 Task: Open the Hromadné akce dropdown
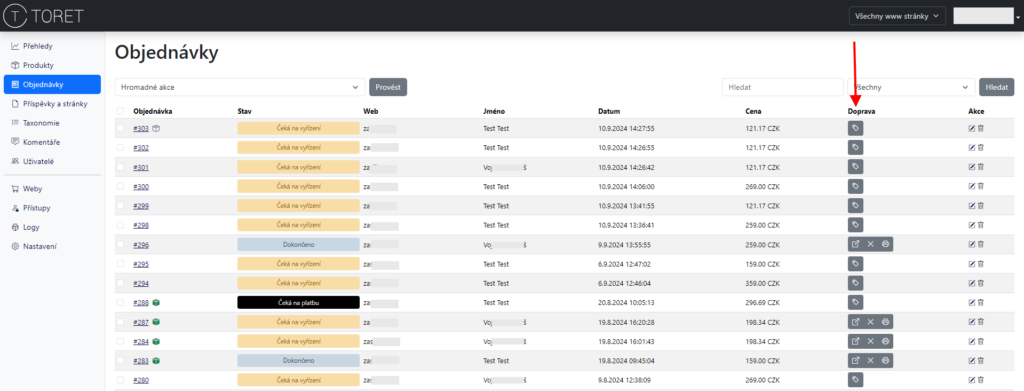coord(240,87)
